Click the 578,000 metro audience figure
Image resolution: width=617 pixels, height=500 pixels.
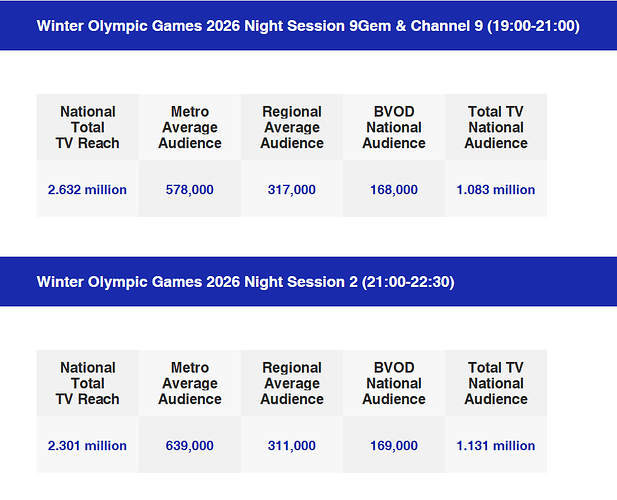(190, 189)
